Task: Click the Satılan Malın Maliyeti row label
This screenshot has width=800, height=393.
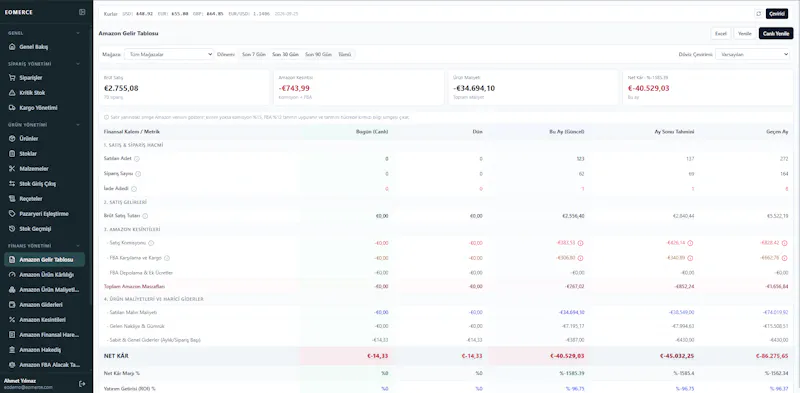Action: pos(132,312)
